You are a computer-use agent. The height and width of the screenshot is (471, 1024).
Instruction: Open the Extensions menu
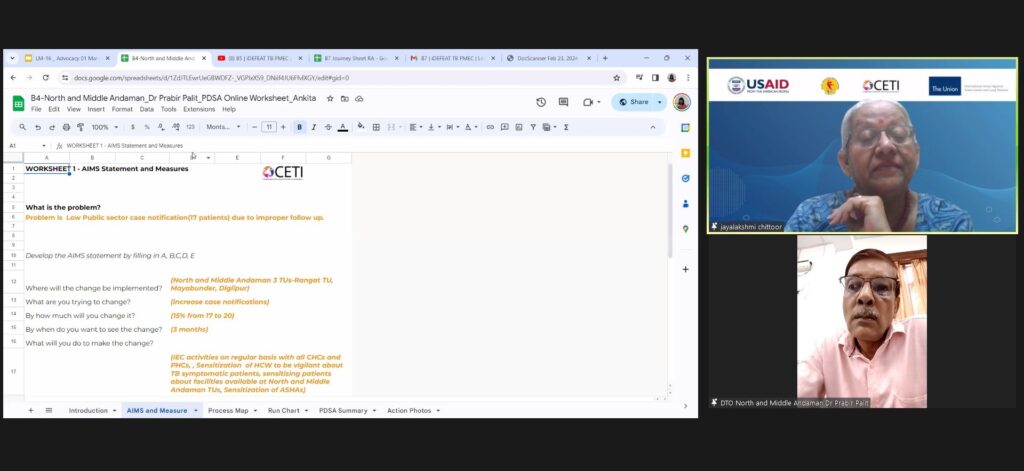point(198,109)
